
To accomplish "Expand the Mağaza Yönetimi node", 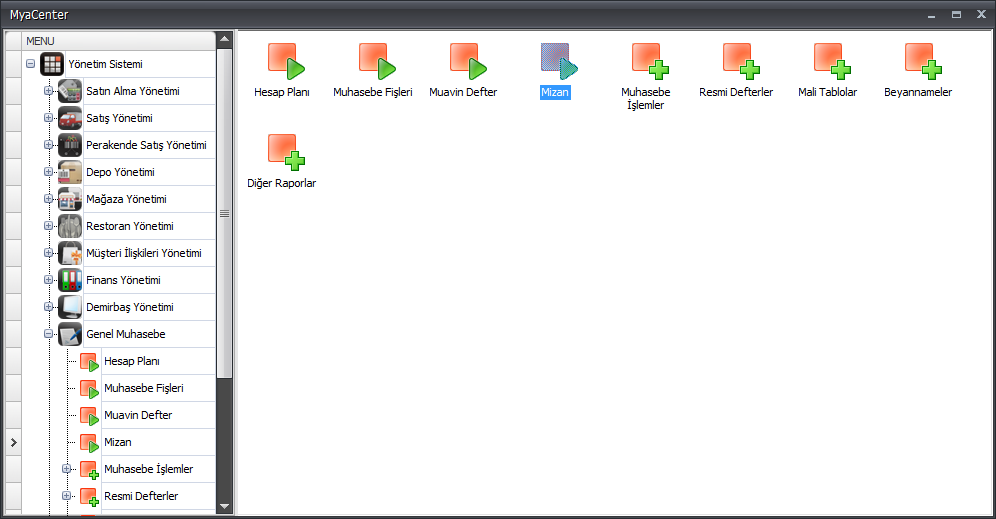I will [48, 199].
